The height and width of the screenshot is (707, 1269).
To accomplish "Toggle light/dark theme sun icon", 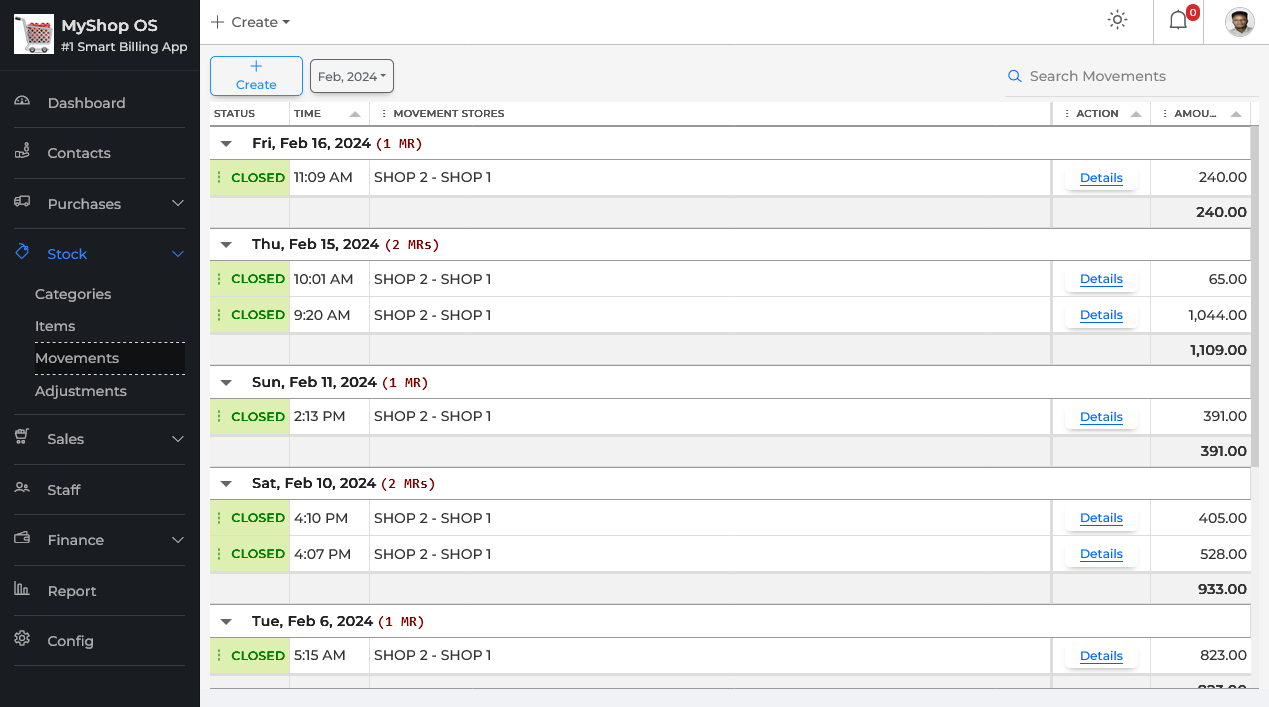I will tap(1117, 21).
